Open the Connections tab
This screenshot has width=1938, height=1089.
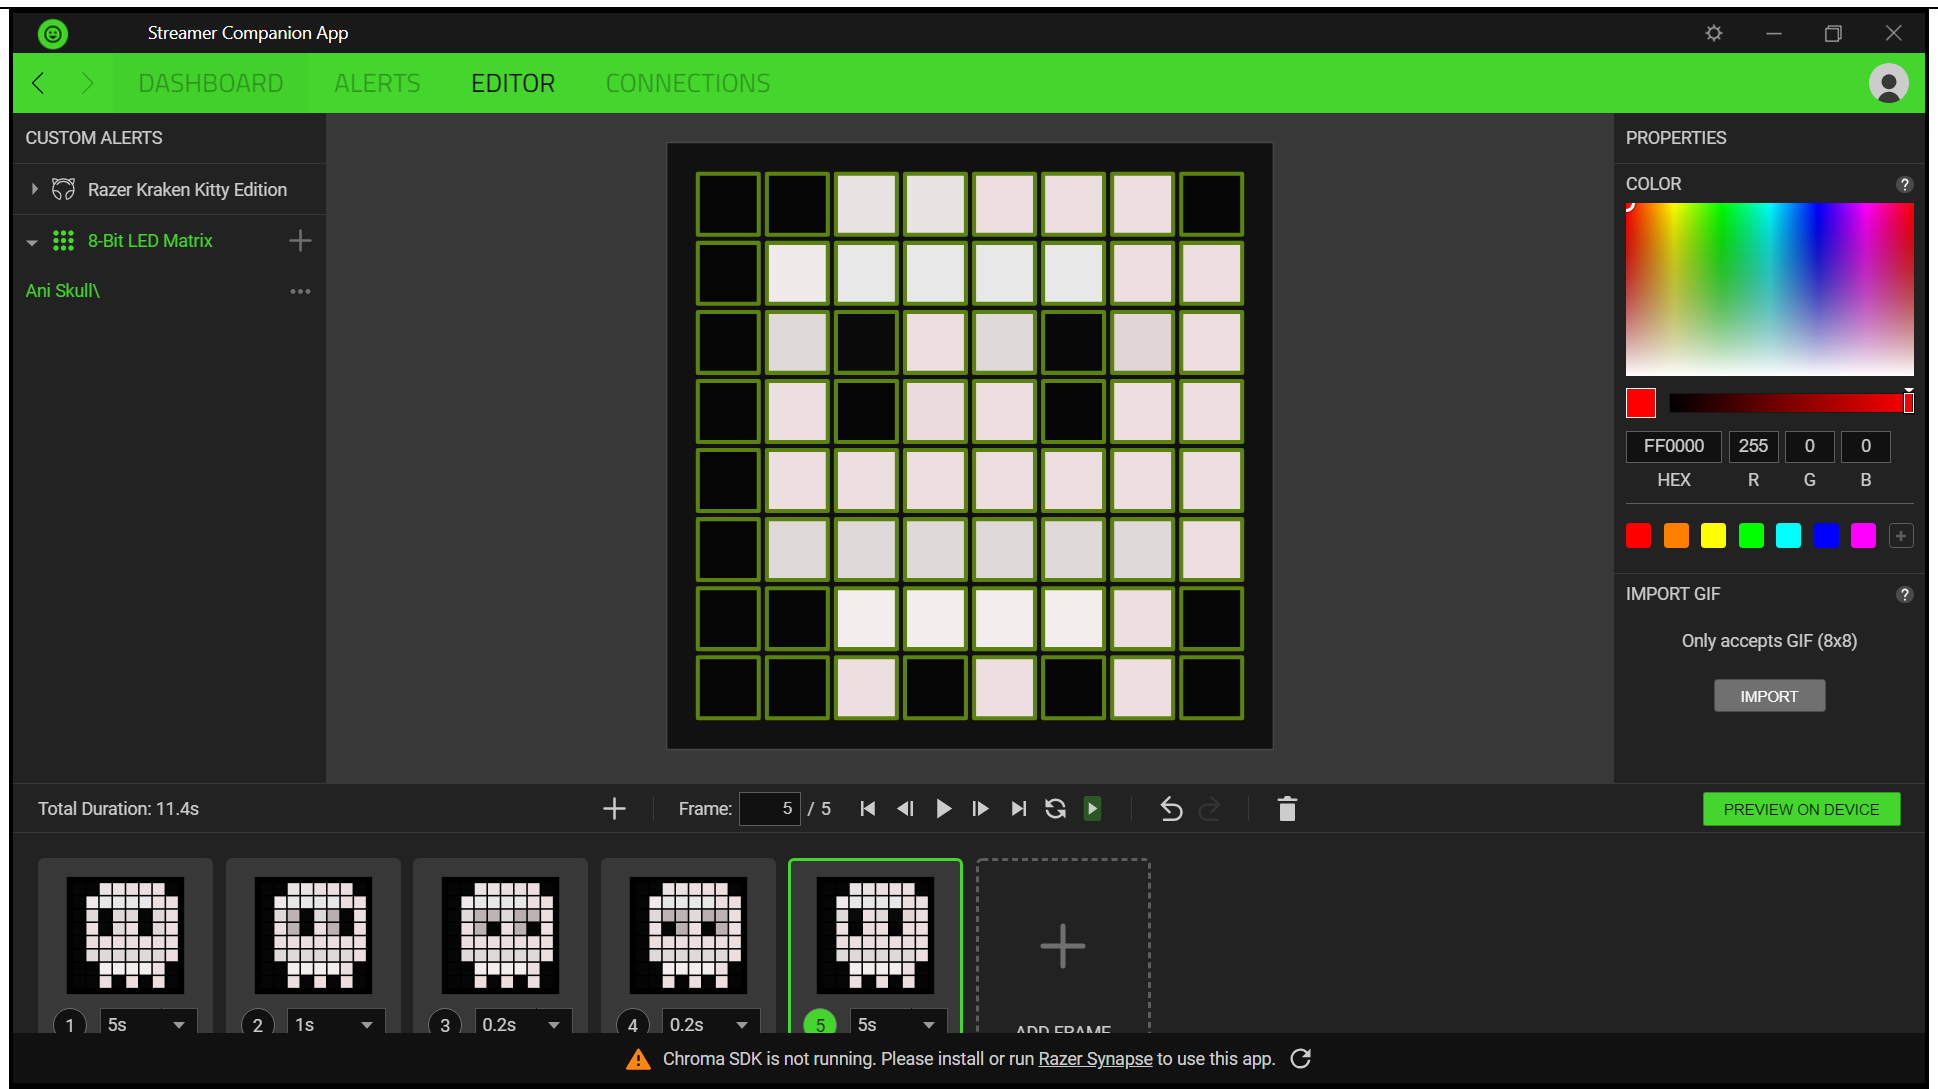tap(687, 83)
